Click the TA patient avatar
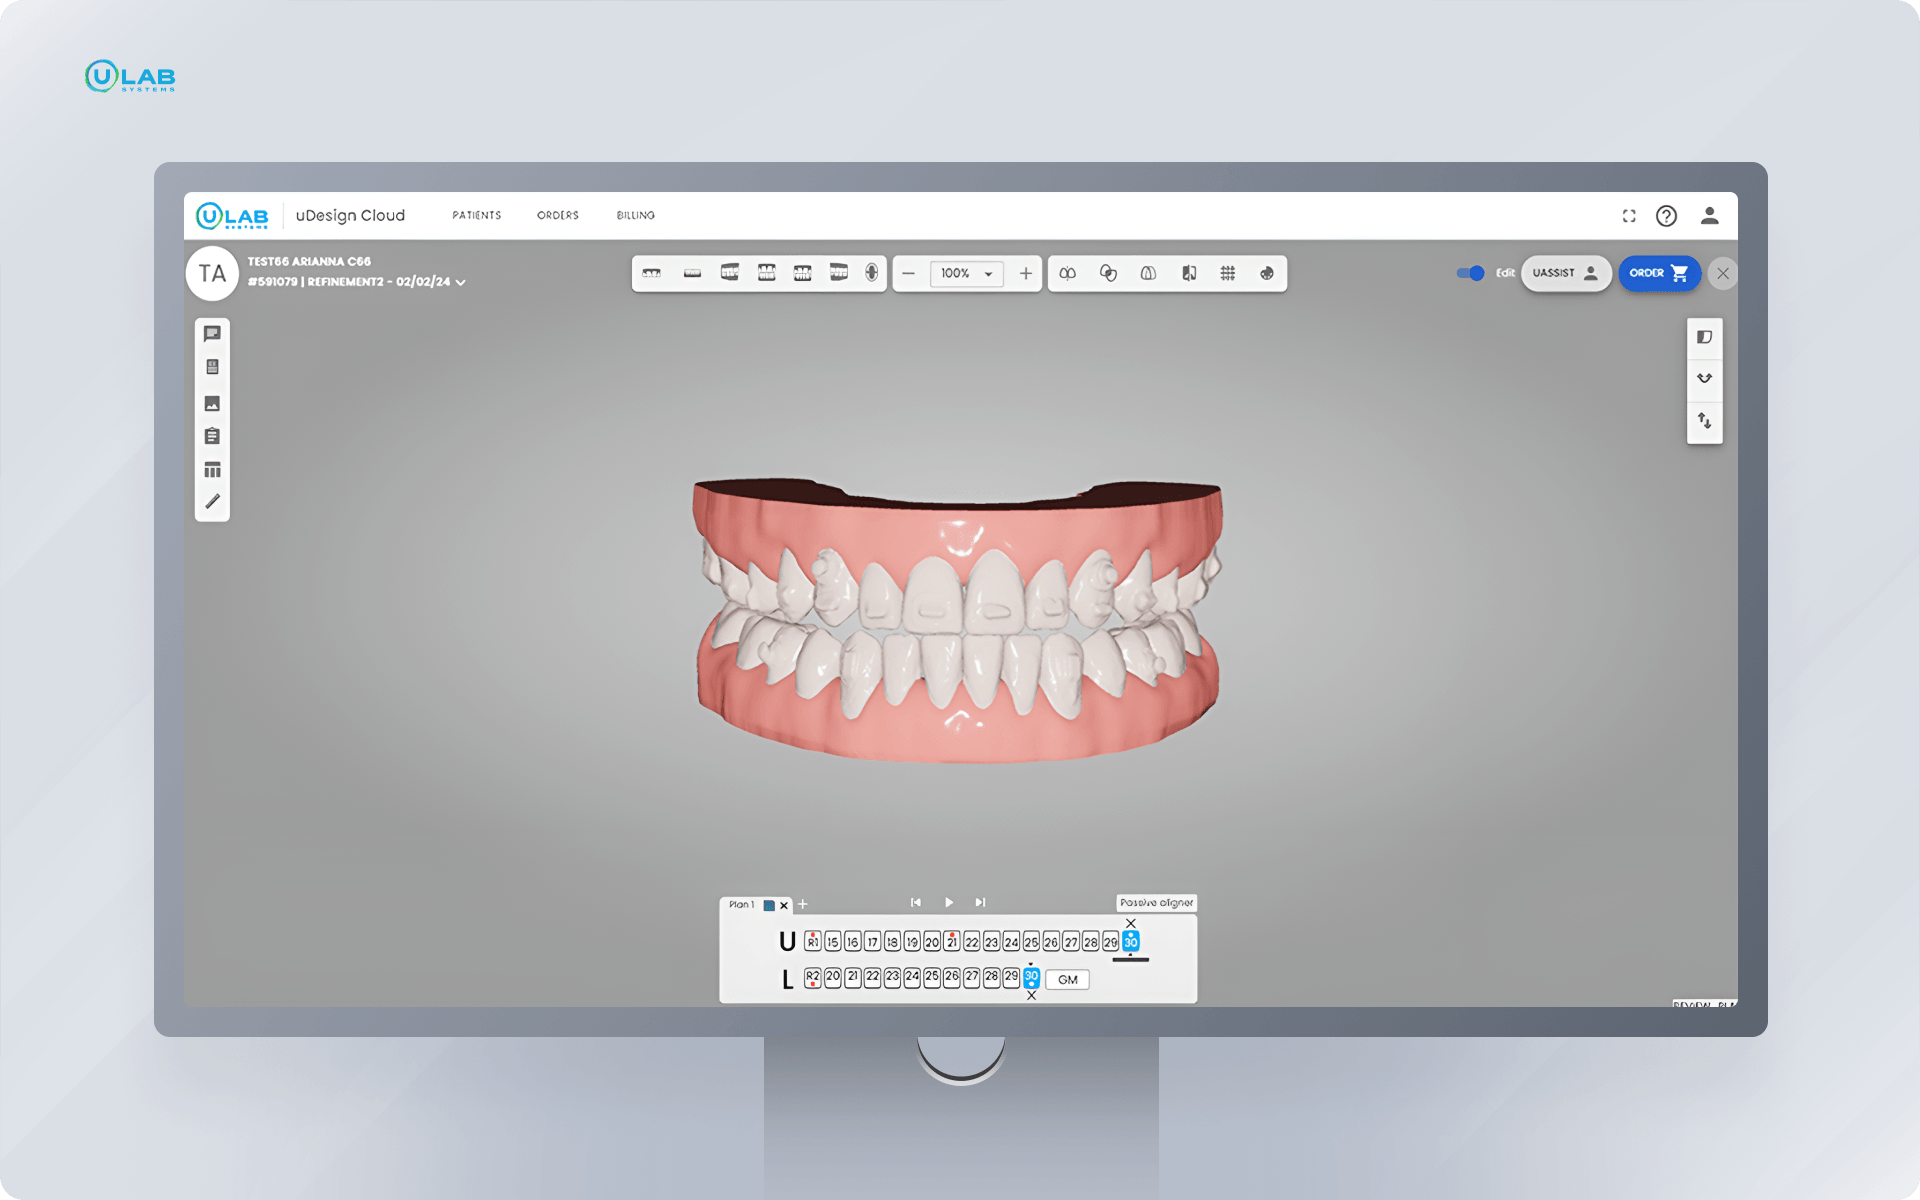The image size is (1920, 1200). tap(212, 273)
